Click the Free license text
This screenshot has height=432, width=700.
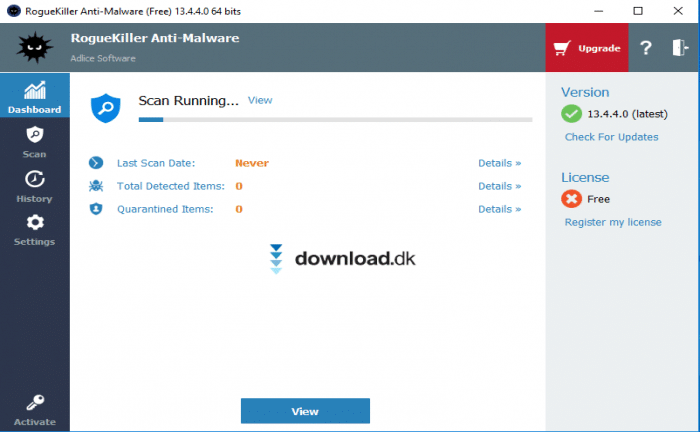click(598, 199)
